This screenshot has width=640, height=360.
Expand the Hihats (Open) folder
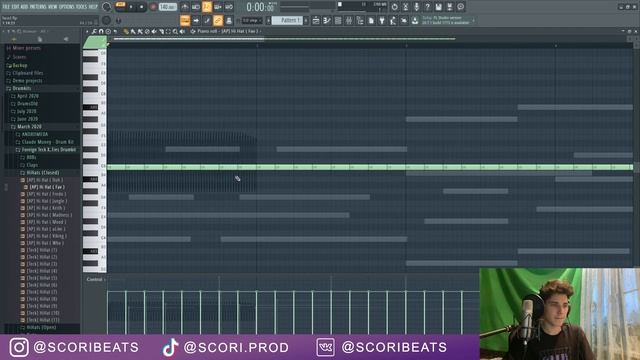pos(41,327)
